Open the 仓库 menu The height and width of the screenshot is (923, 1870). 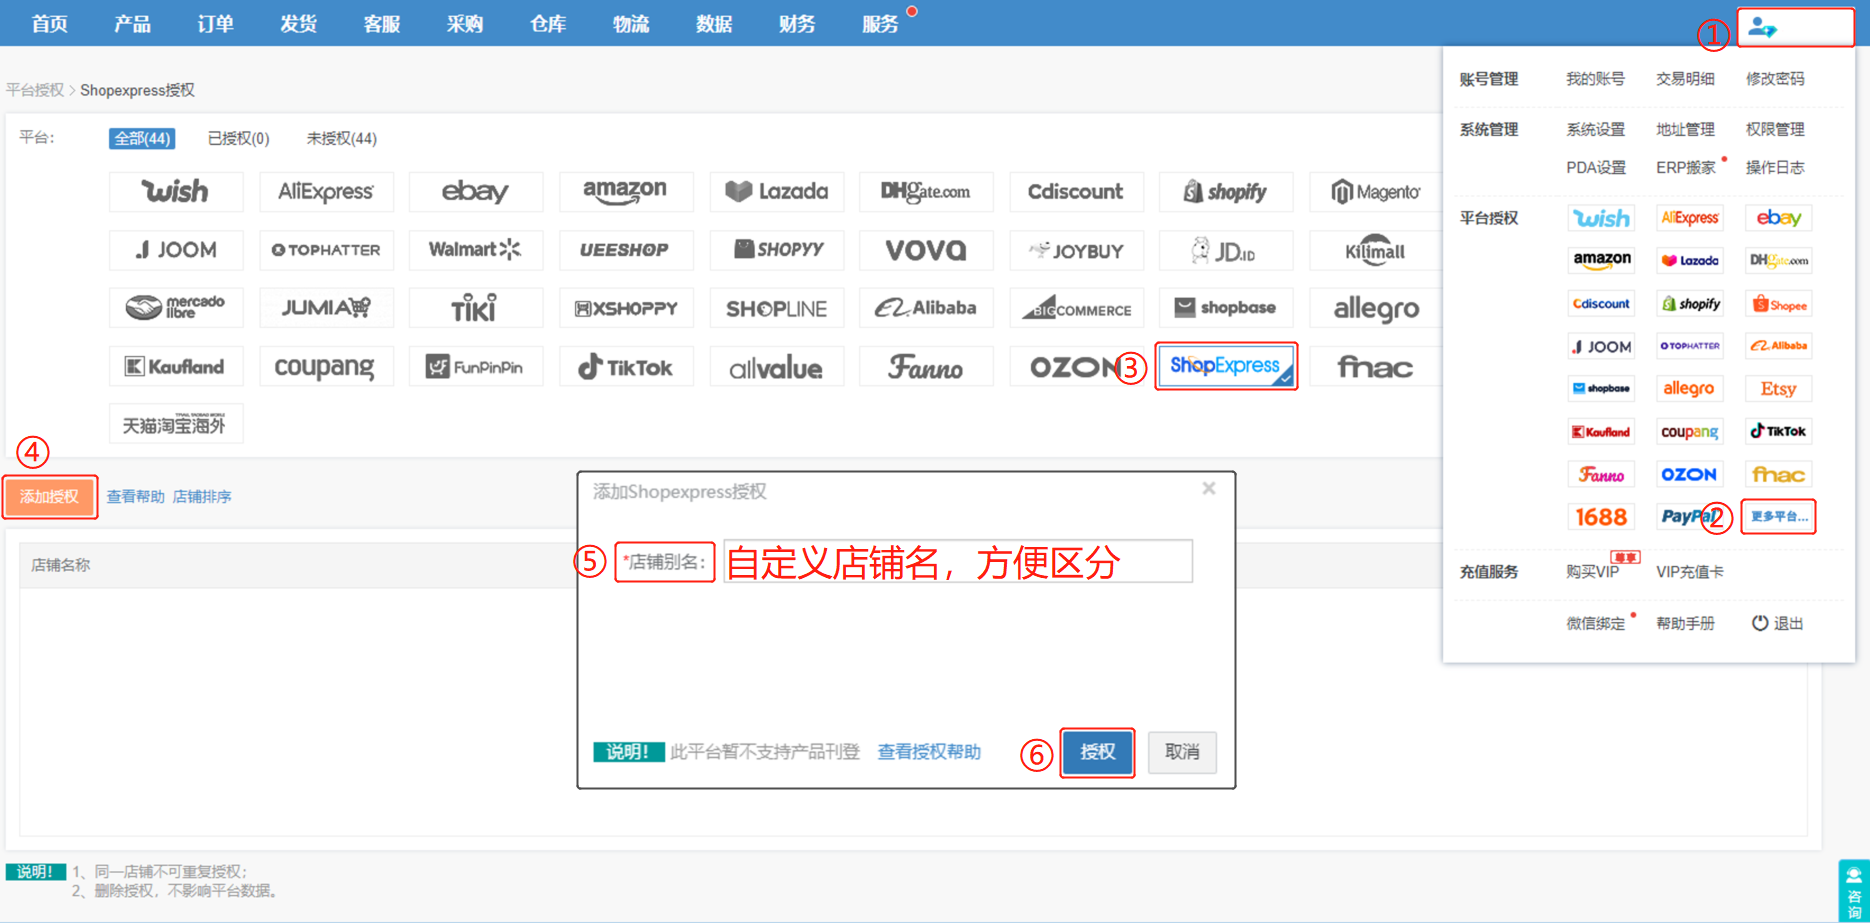point(548,23)
